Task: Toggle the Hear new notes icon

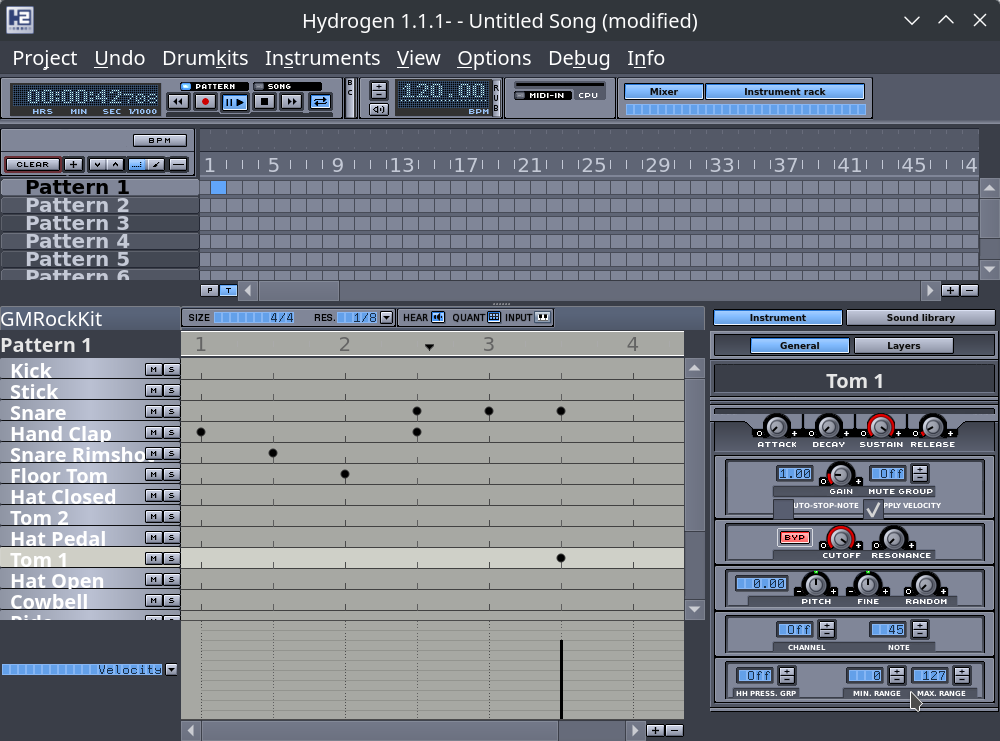Action: point(438,317)
